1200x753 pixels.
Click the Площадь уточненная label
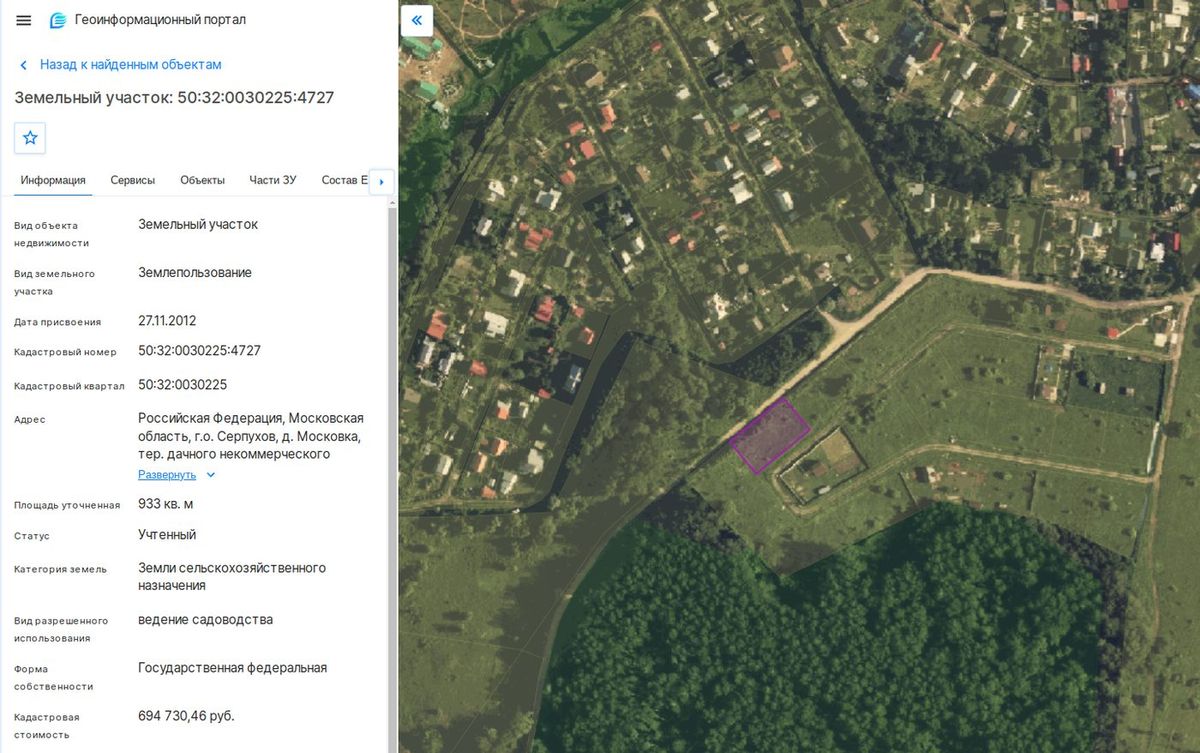pyautogui.click(x=67, y=505)
